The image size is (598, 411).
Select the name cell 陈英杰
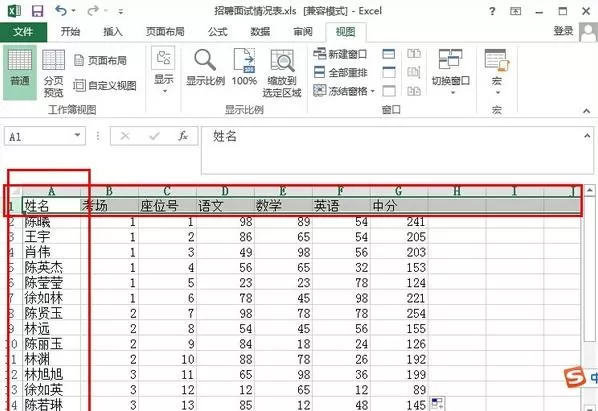(x=52, y=267)
